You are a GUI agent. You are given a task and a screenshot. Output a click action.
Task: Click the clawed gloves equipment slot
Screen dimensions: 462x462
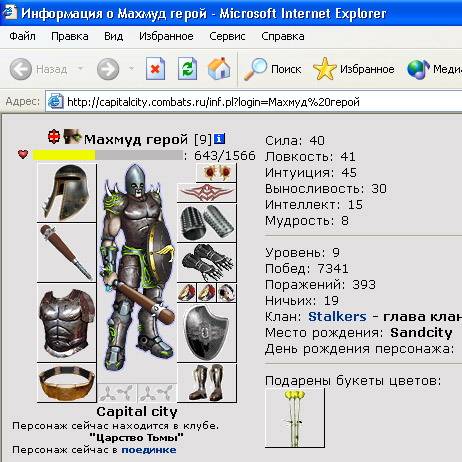[x=207, y=262]
